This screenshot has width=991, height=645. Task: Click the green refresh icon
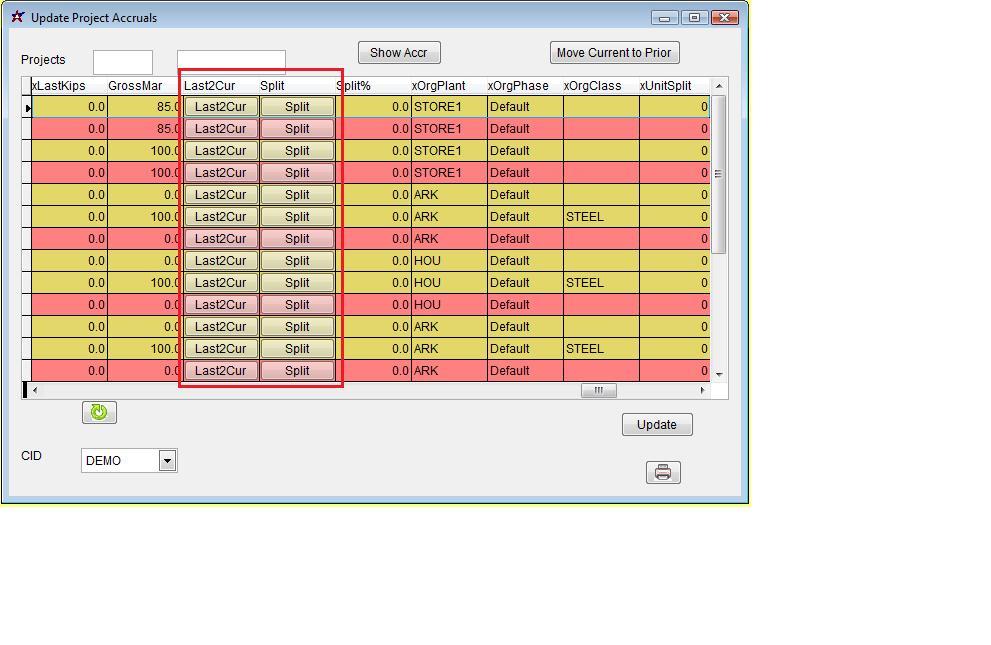[x=99, y=412]
